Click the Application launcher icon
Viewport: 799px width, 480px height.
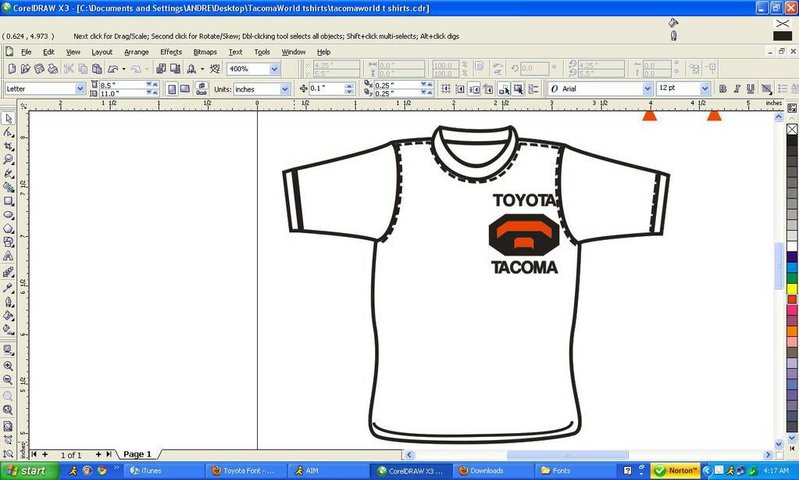pyautogui.click(x=192, y=68)
